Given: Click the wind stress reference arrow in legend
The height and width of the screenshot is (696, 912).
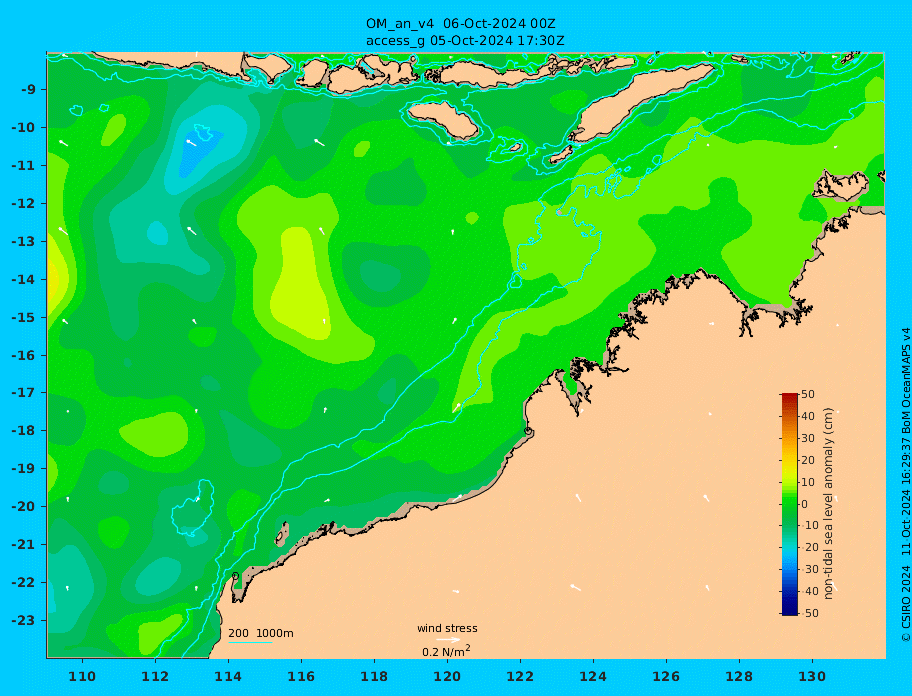Looking at the screenshot, I should (448, 640).
